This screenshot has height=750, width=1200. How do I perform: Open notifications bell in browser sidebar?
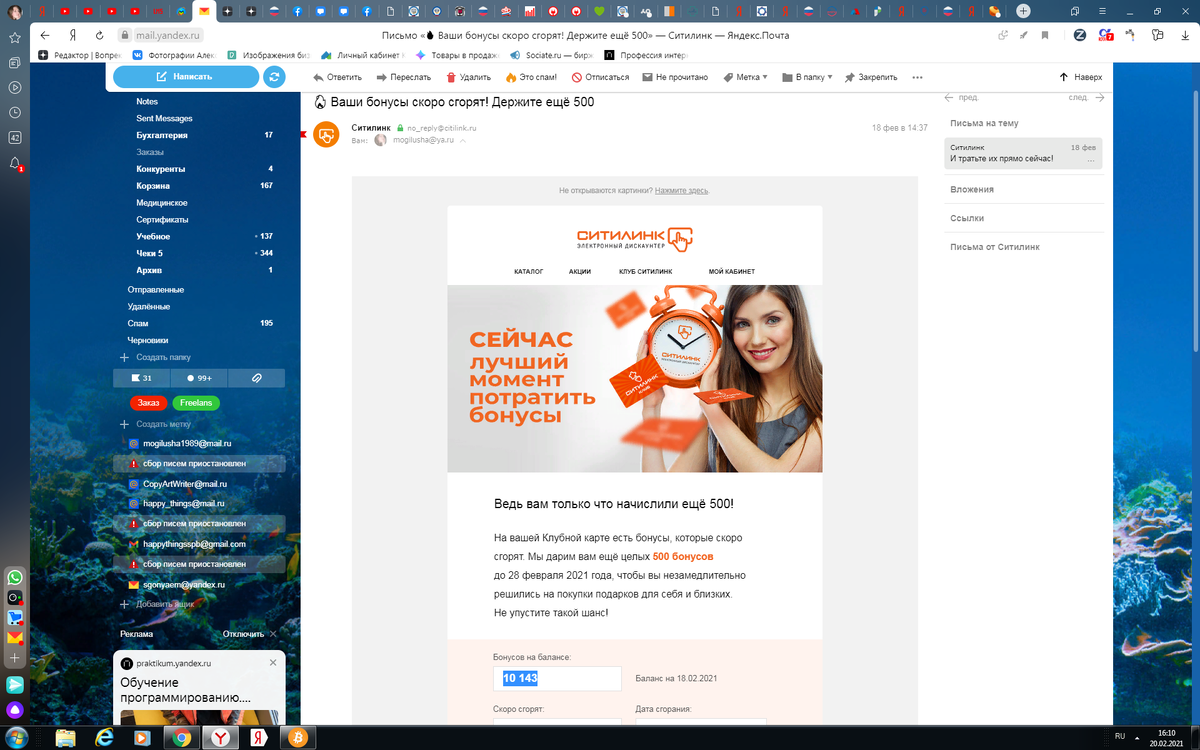point(15,163)
